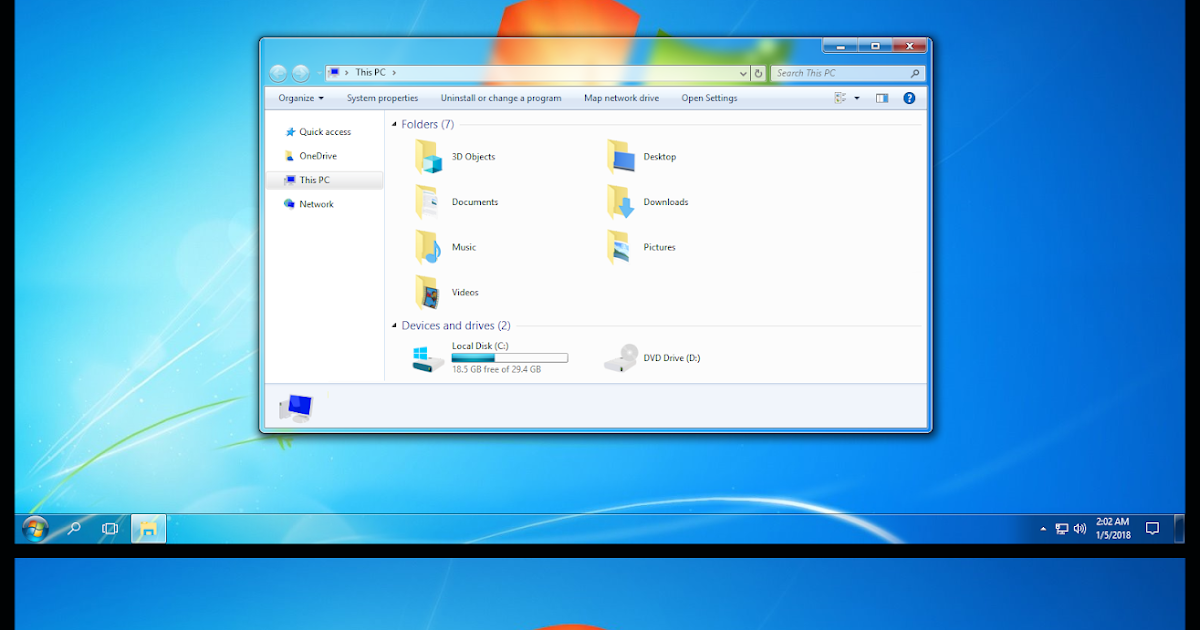Click Uninstall or change a program
This screenshot has width=1200, height=630.
click(501, 98)
